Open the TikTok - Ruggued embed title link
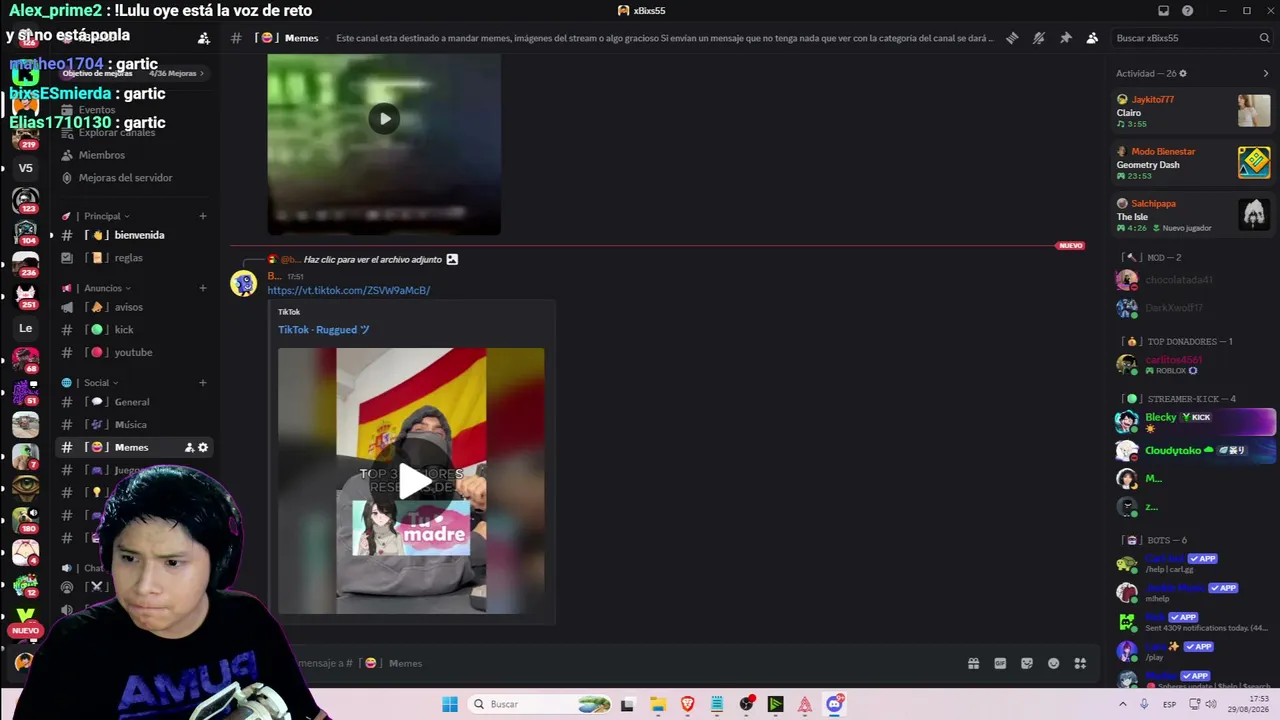Viewport: 1280px width, 720px height. click(x=324, y=329)
